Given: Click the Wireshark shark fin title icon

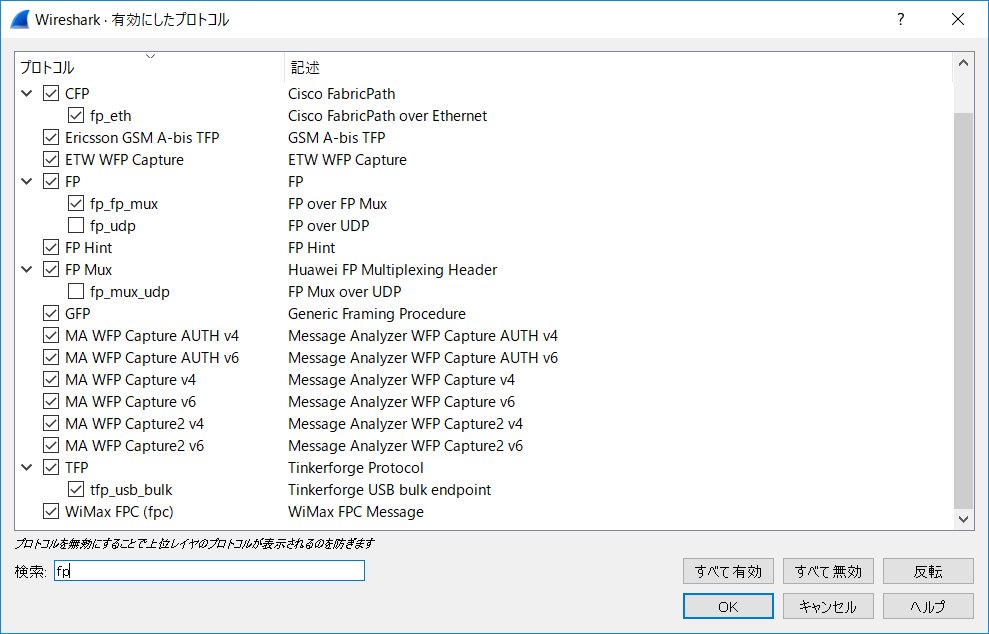Looking at the screenshot, I should coord(20,20).
